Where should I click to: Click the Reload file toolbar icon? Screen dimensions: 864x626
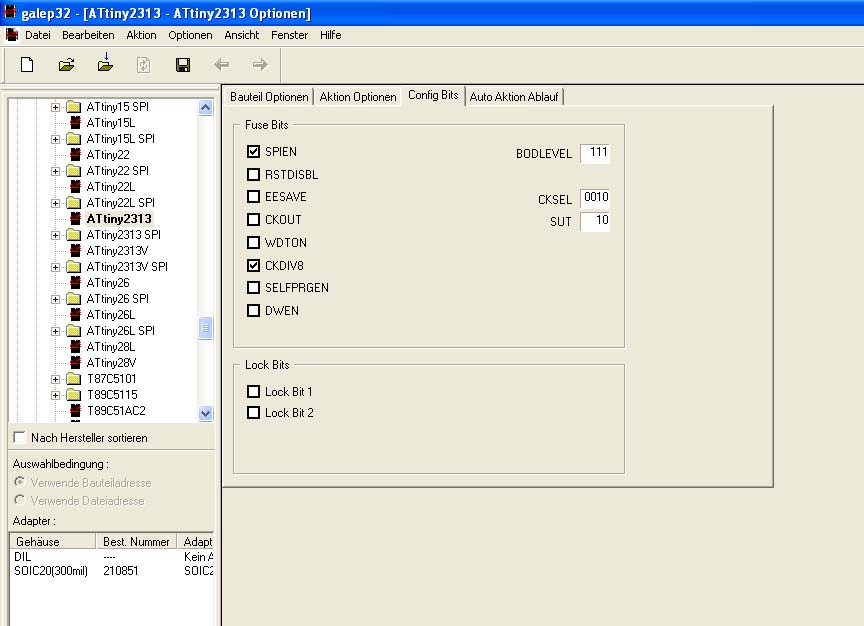click(x=143, y=65)
